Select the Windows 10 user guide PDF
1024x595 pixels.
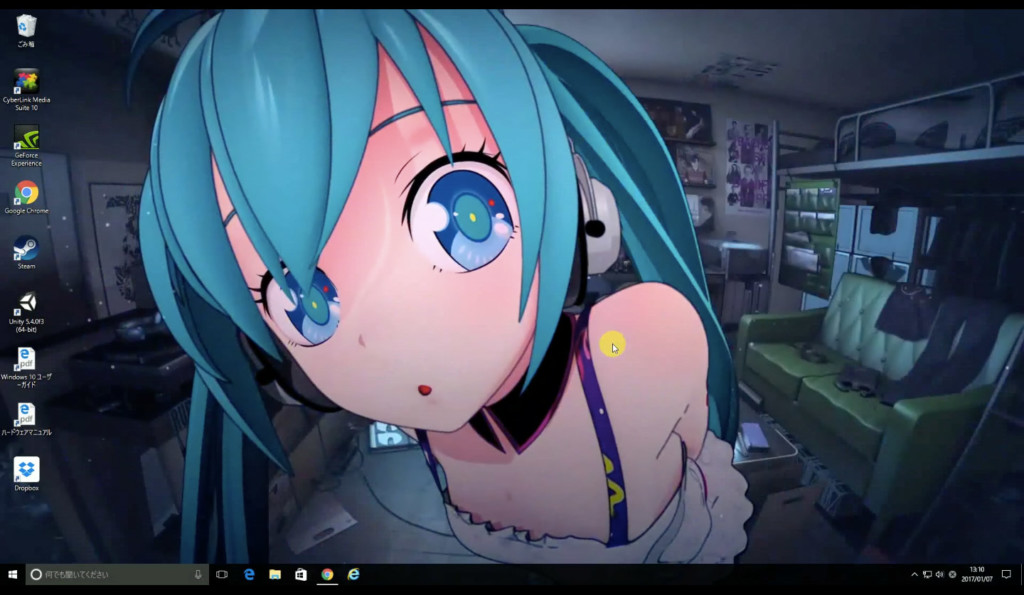(x=26, y=368)
